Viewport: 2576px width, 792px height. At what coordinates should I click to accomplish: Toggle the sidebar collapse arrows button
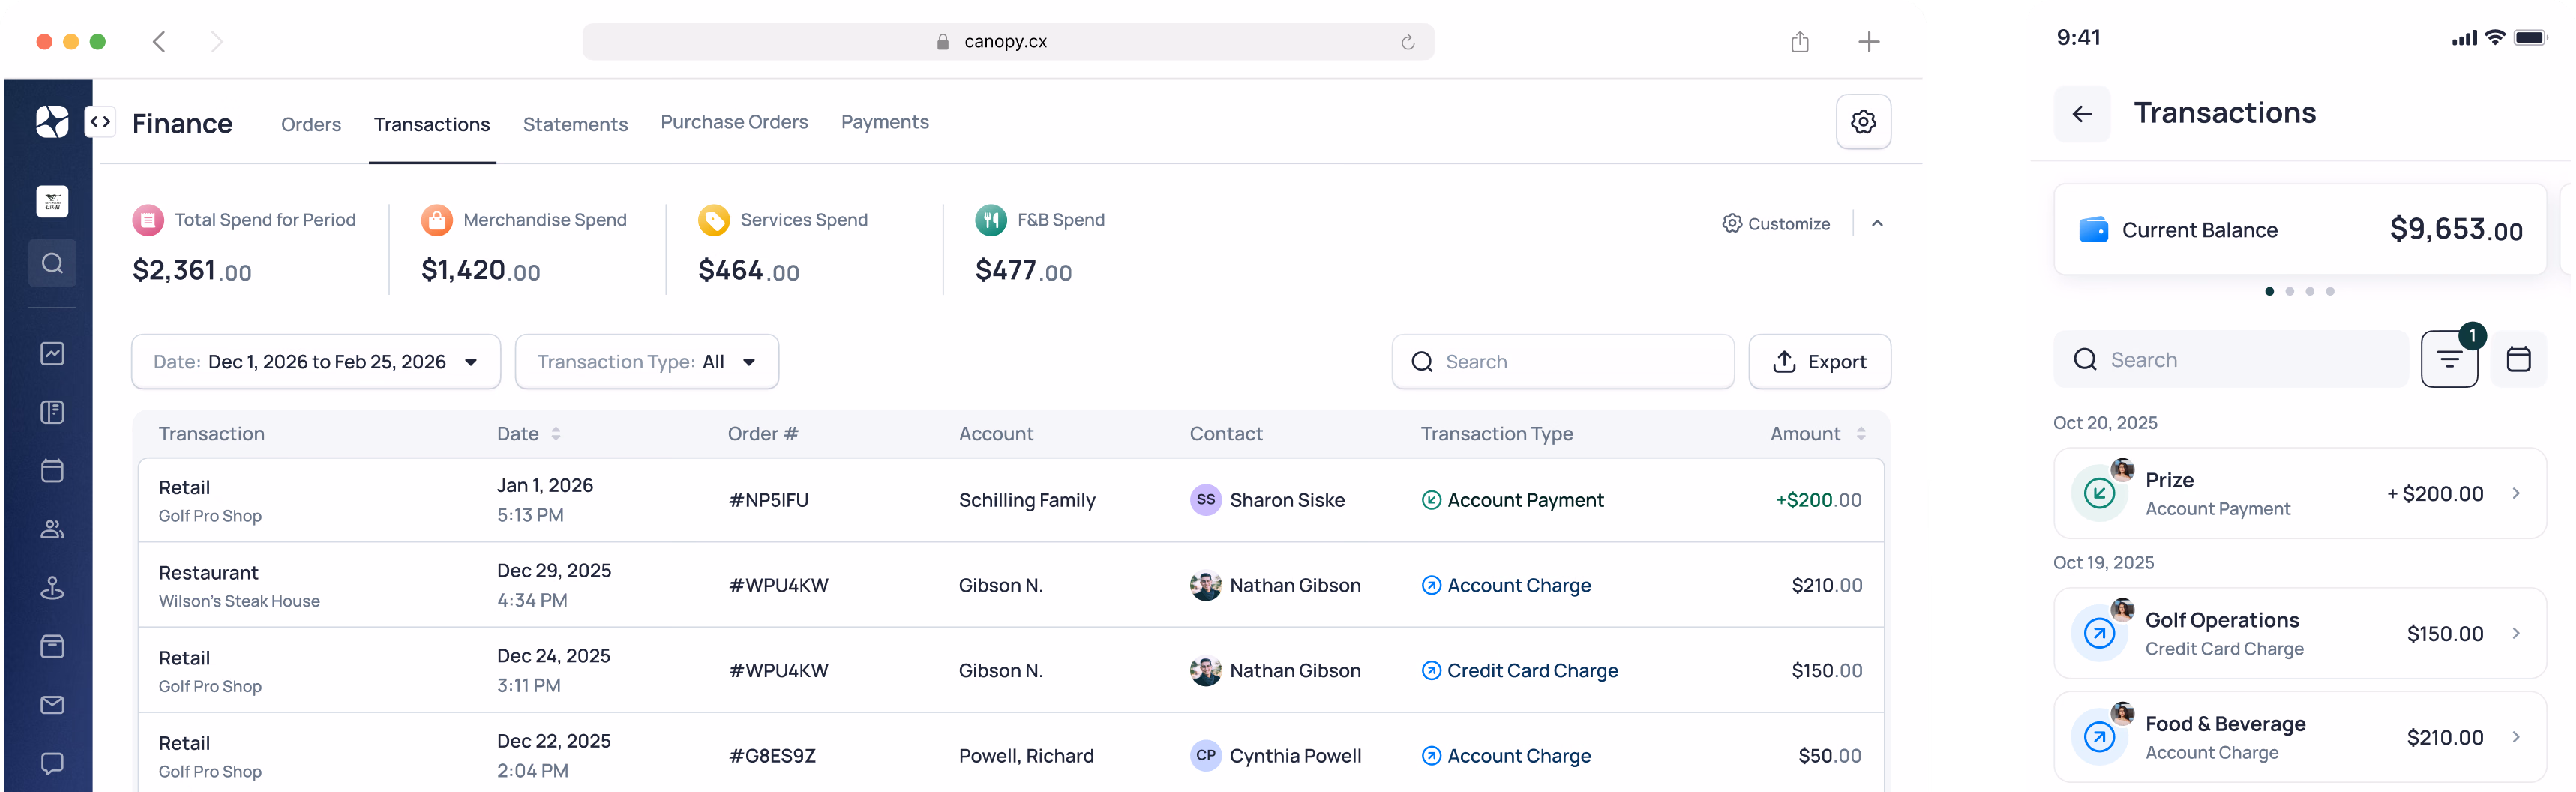(x=100, y=122)
